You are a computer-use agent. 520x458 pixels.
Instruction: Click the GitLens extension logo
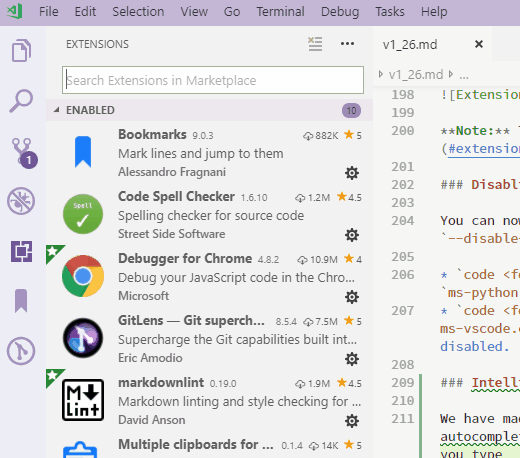coord(83,338)
